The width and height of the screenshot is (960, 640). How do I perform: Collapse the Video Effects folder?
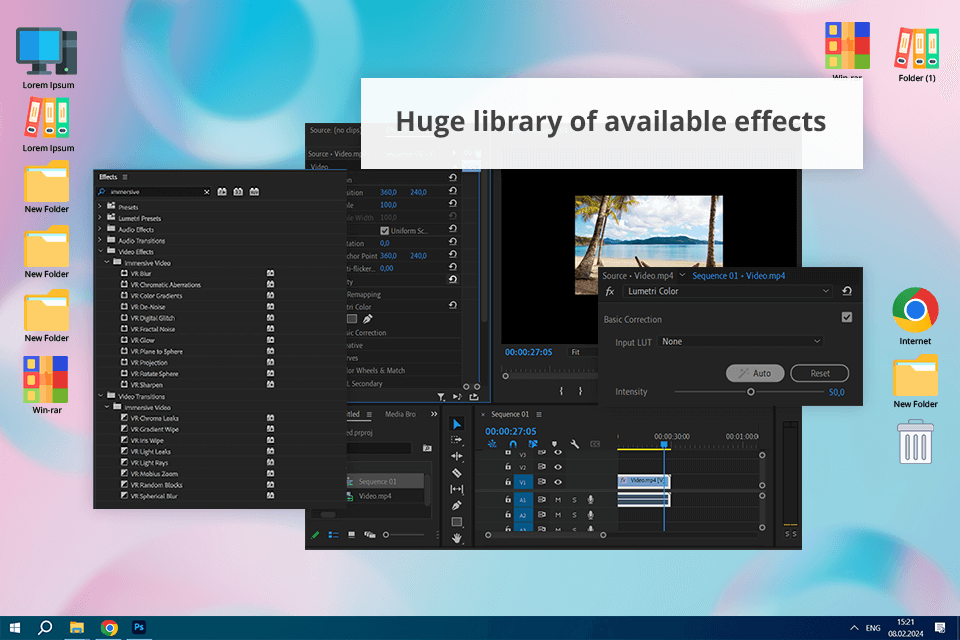(100, 252)
